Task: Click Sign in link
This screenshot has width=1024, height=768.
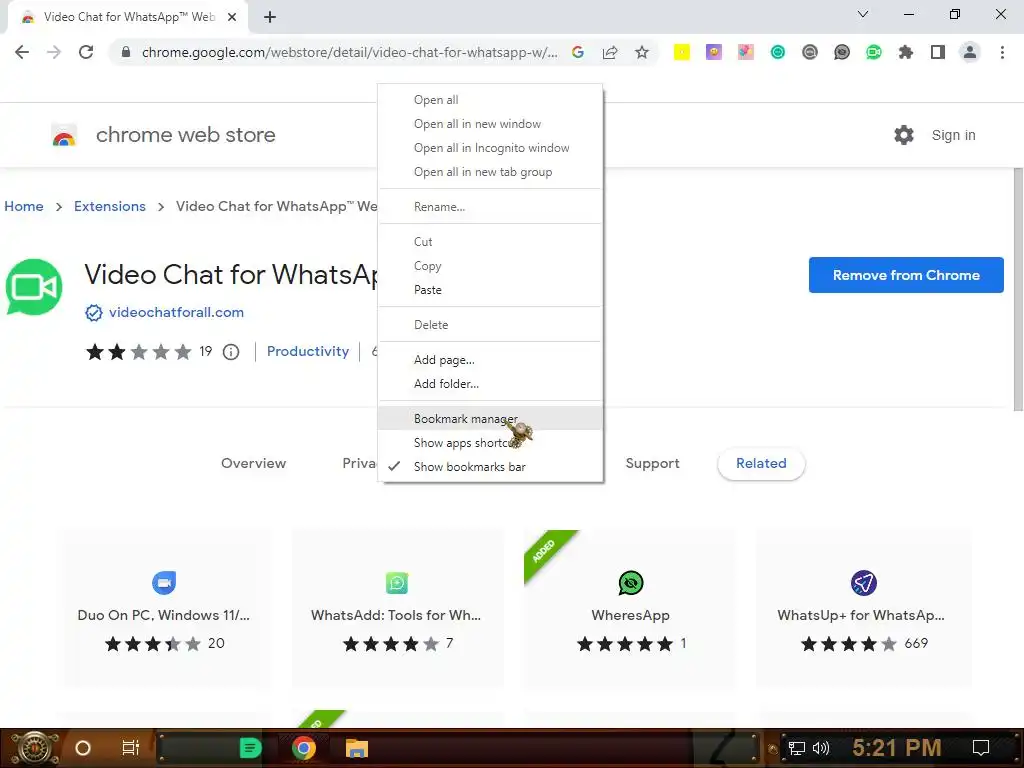Action: 953,135
